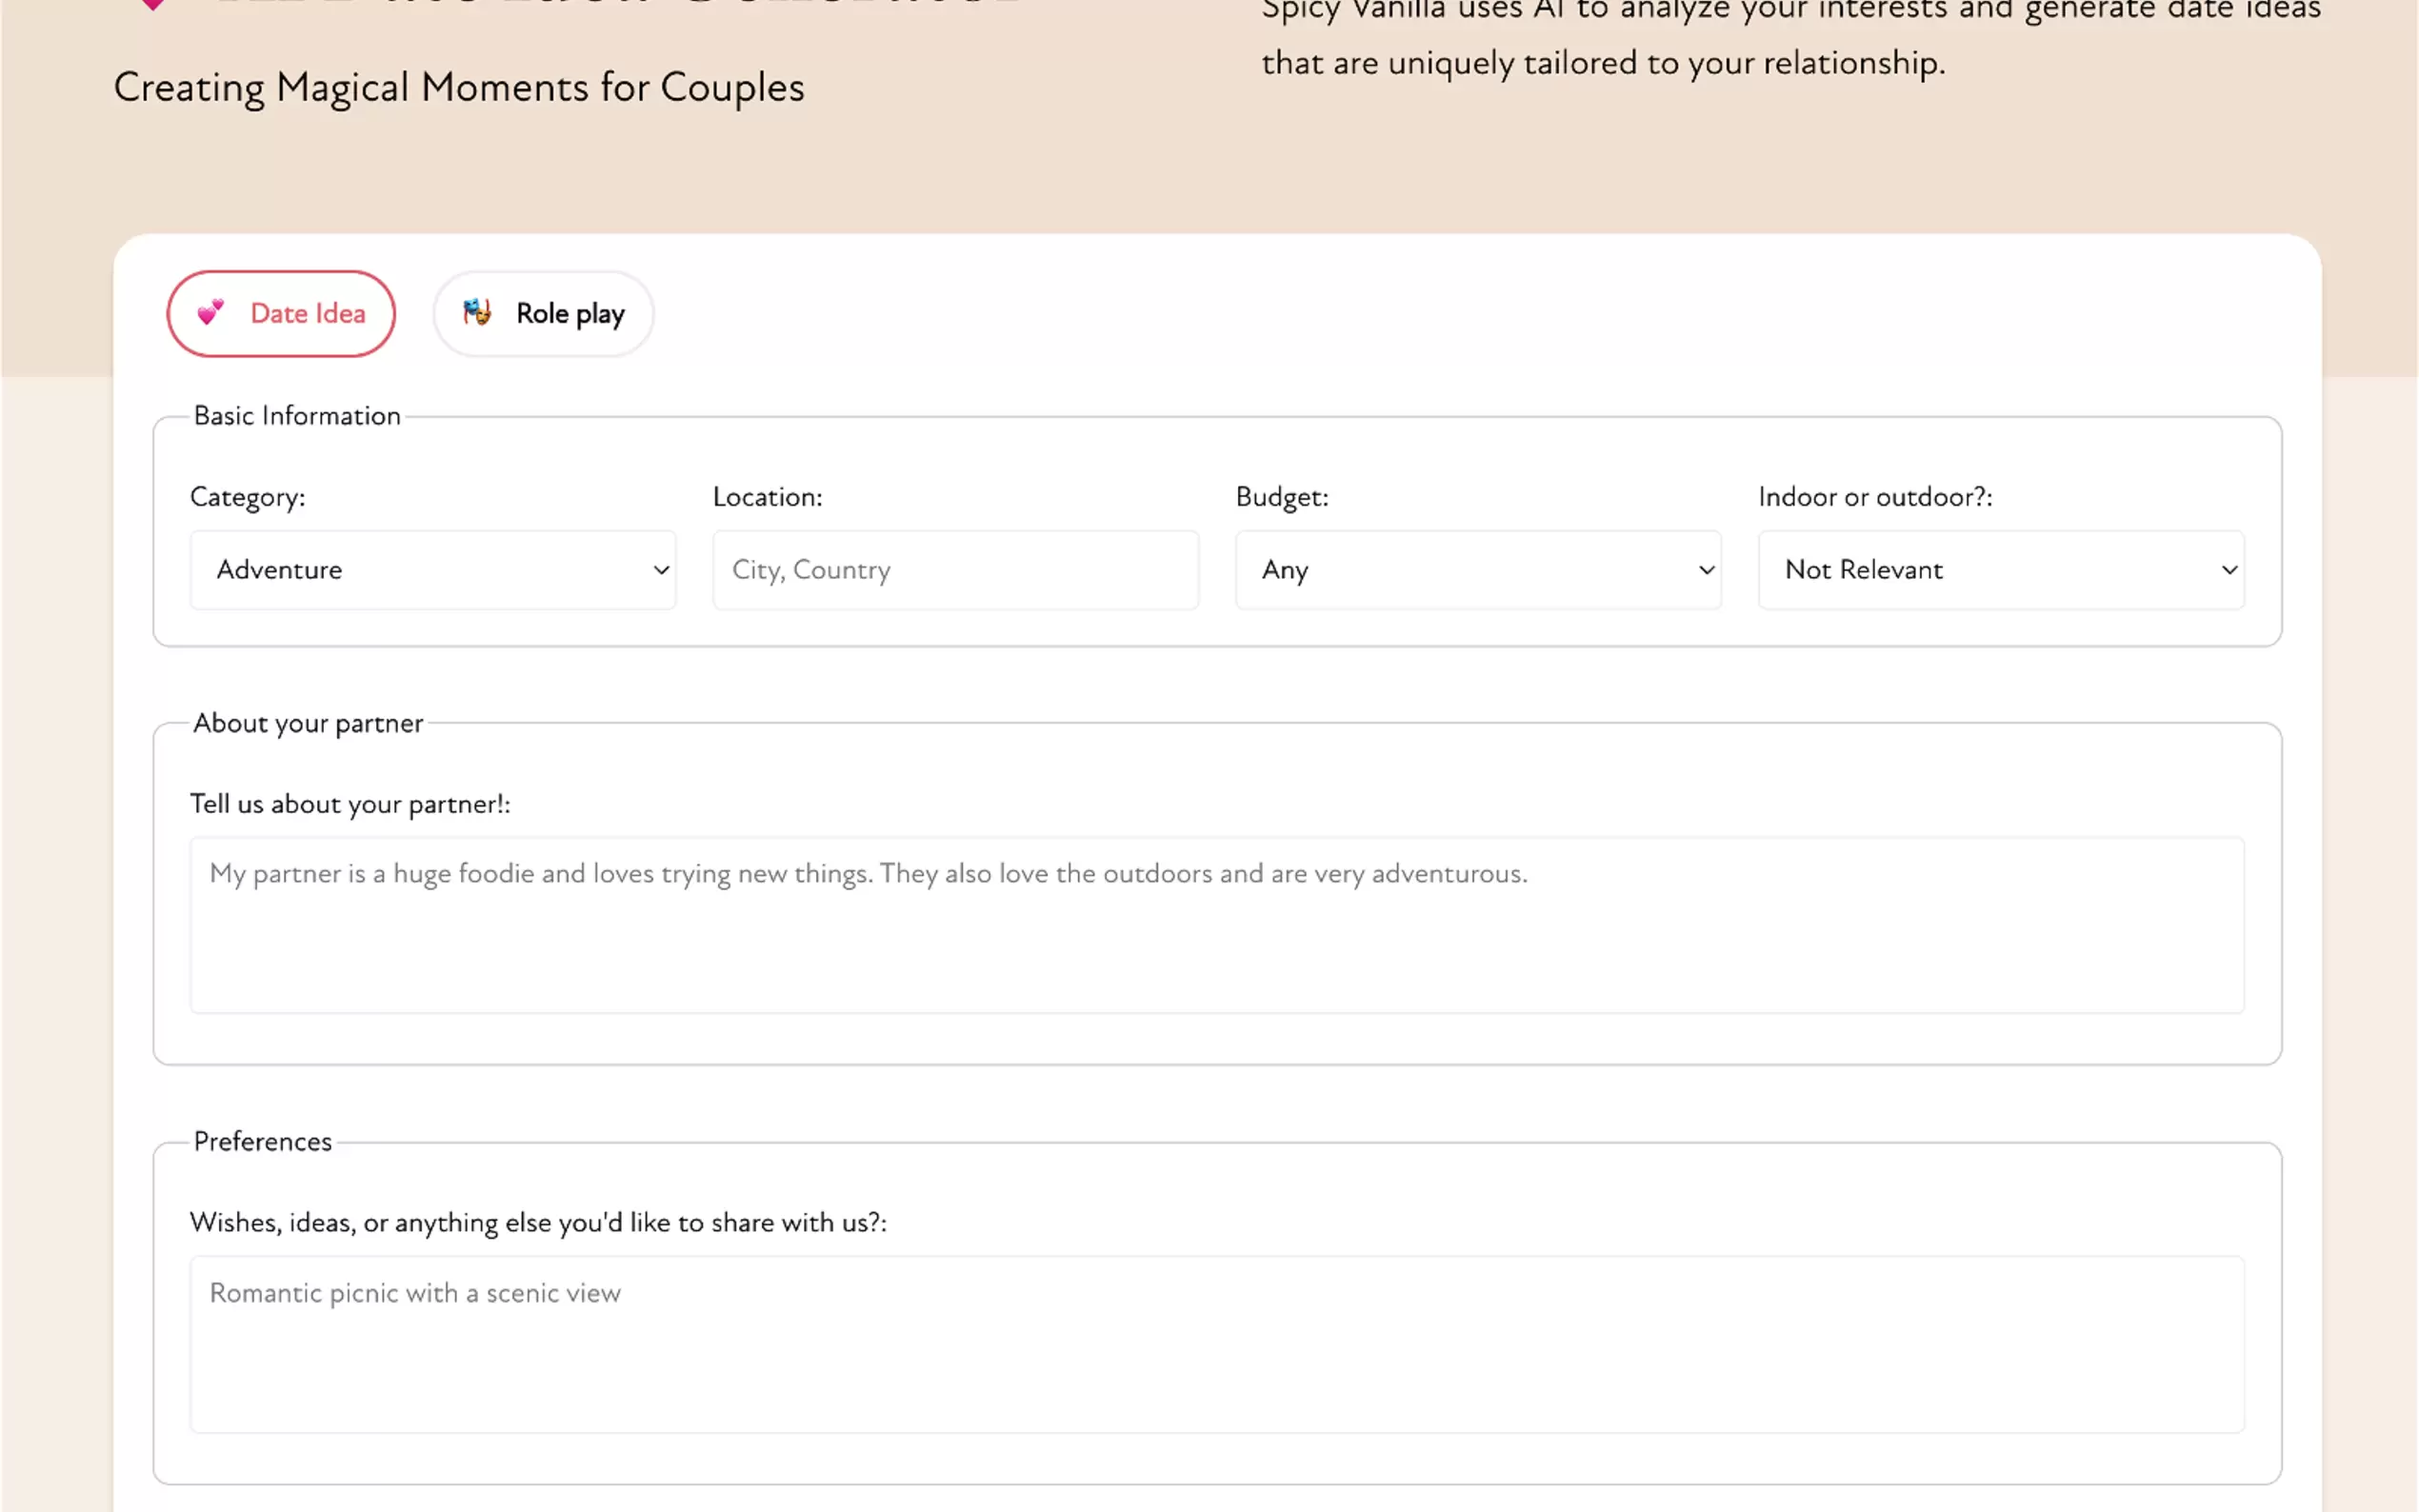Click the "Budget:" field label
The width and height of the screenshot is (2419, 1512).
tap(1282, 497)
